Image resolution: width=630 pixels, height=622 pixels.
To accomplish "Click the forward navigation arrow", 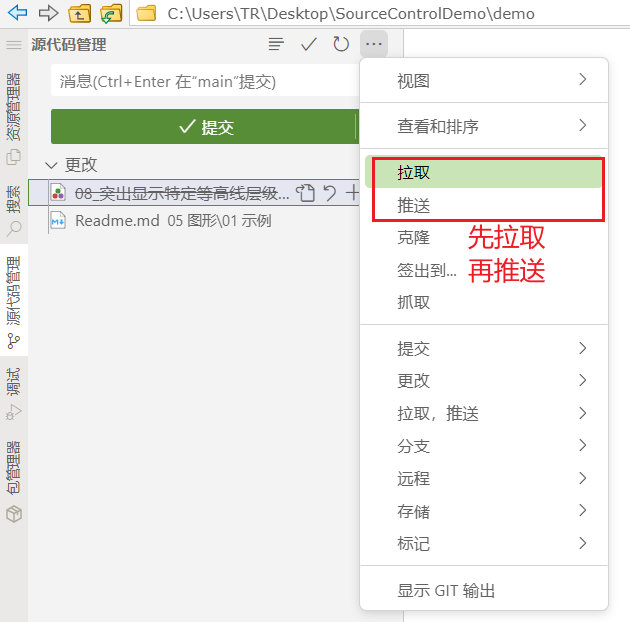I will tap(48, 13).
